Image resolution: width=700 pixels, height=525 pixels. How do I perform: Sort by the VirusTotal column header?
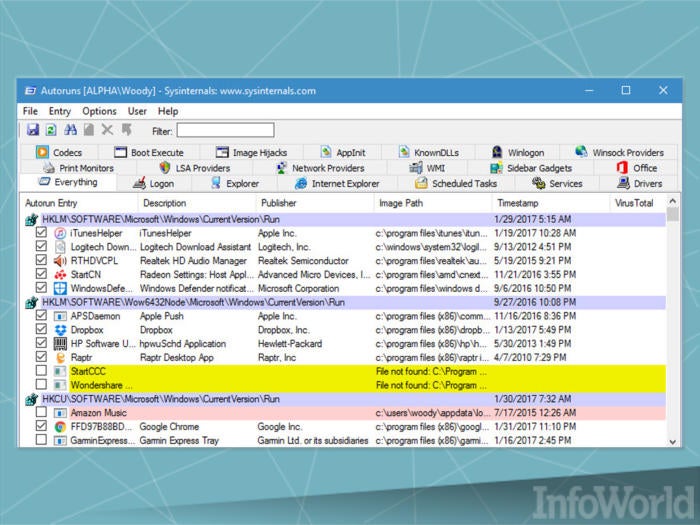tap(638, 203)
